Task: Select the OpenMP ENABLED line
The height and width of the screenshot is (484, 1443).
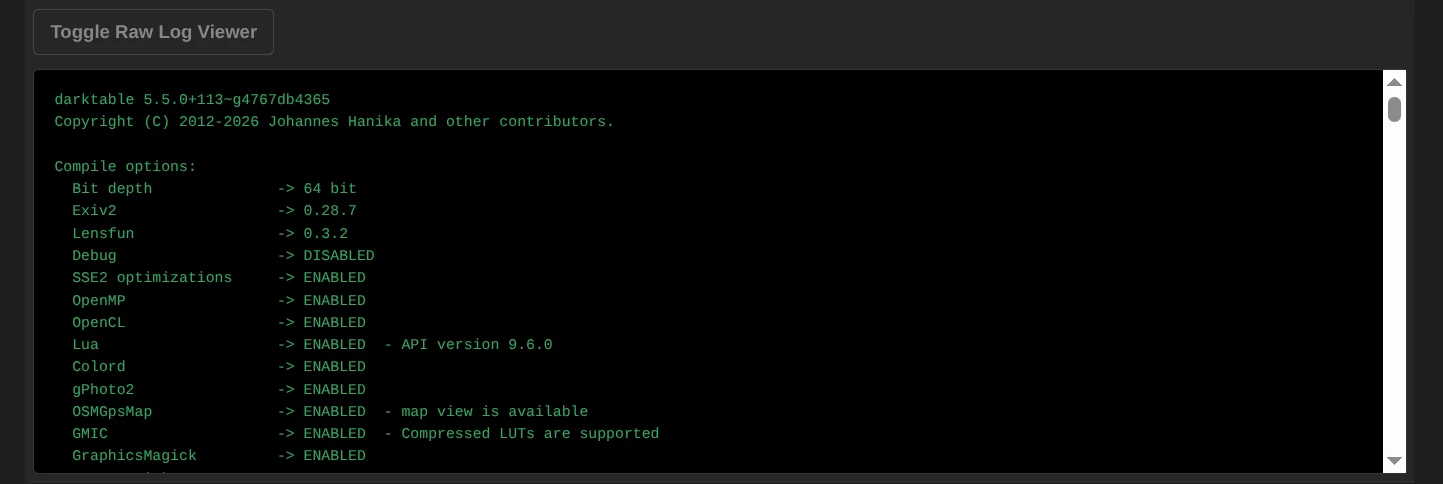Action: pos(219,301)
